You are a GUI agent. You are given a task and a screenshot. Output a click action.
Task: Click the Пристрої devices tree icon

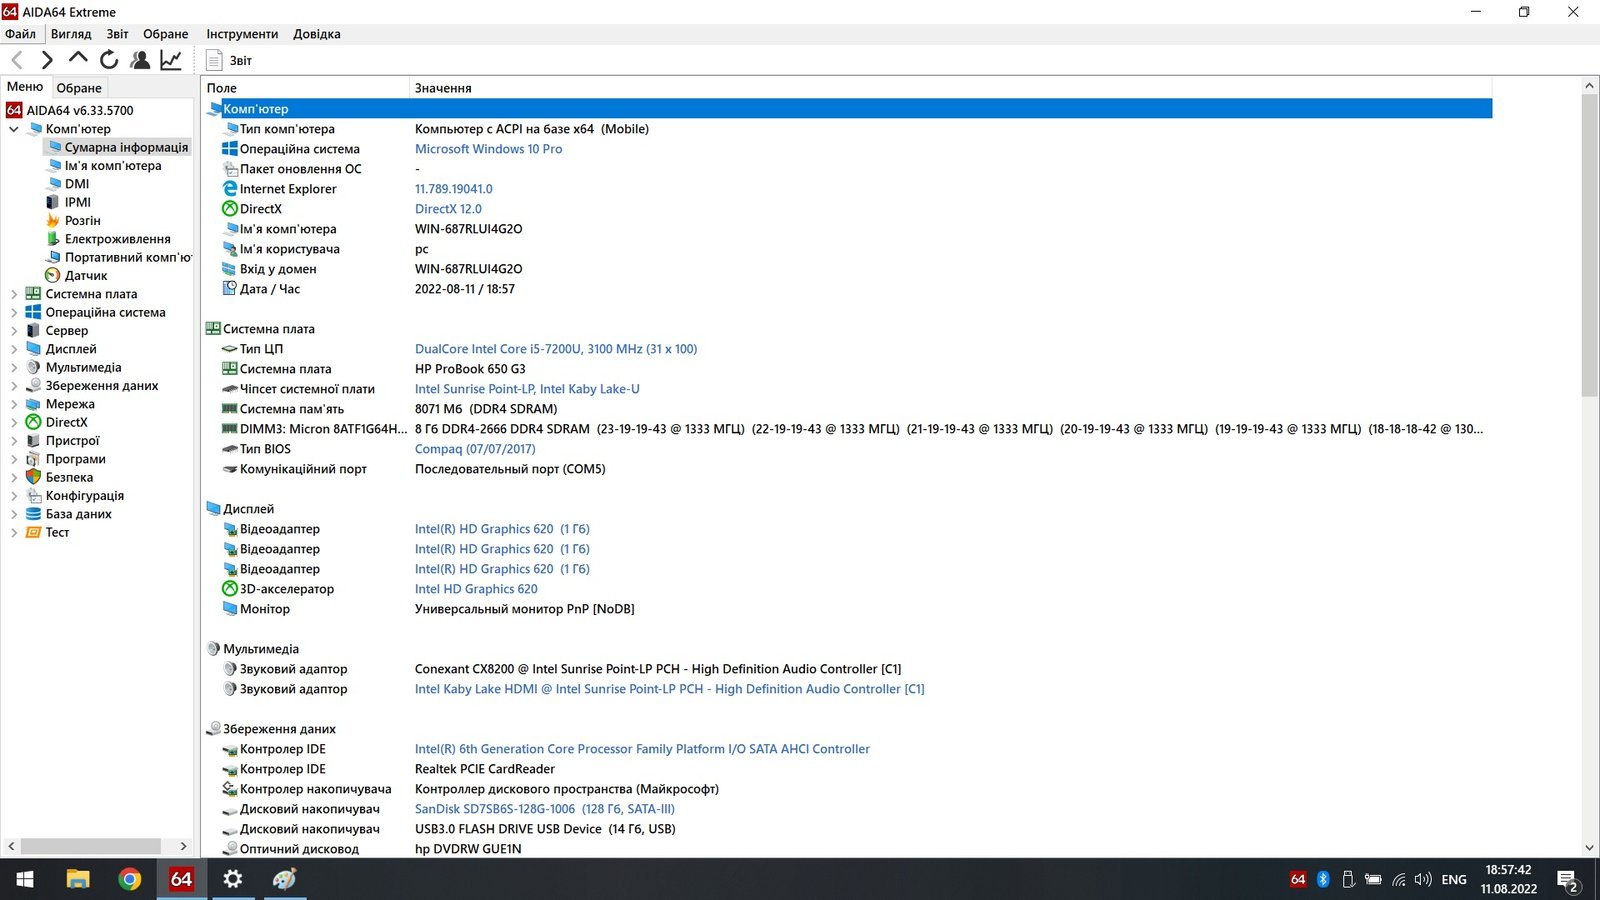point(33,441)
